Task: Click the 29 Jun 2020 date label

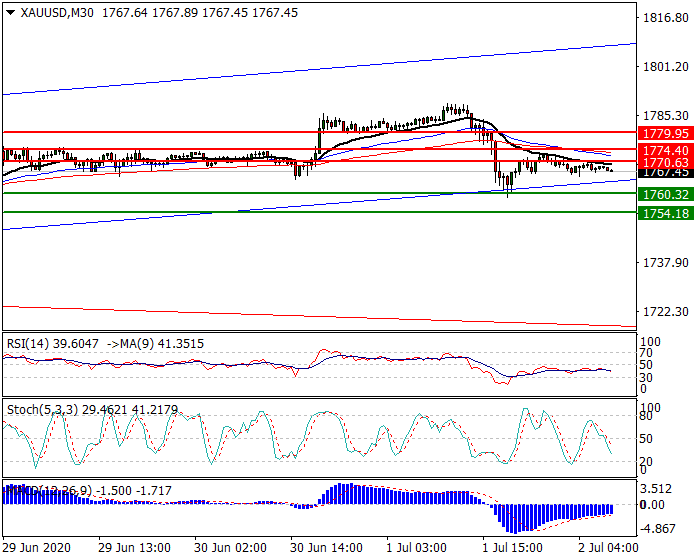Action: (36, 547)
